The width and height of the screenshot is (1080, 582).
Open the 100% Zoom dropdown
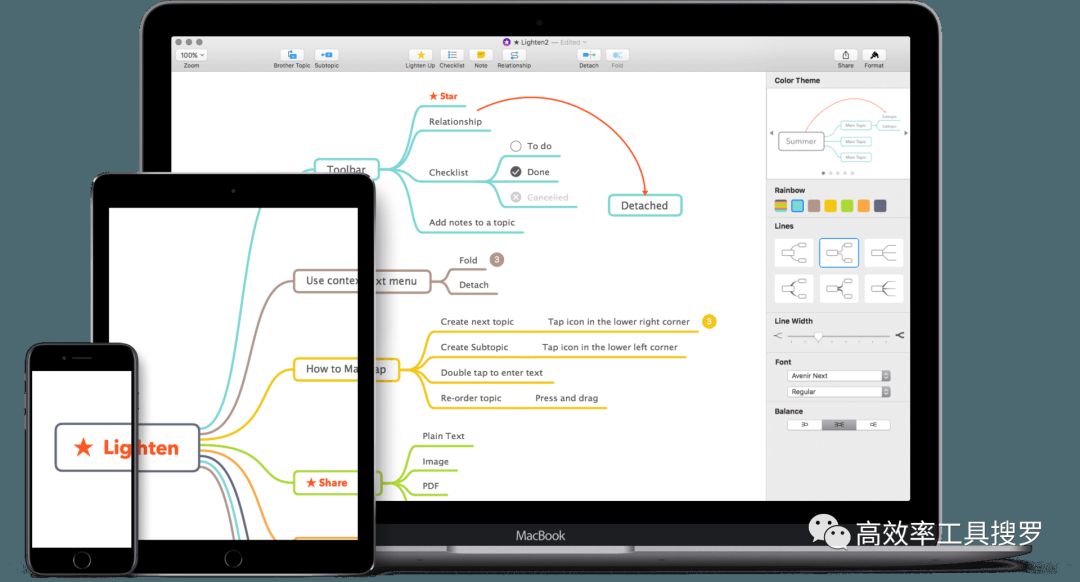click(x=191, y=55)
